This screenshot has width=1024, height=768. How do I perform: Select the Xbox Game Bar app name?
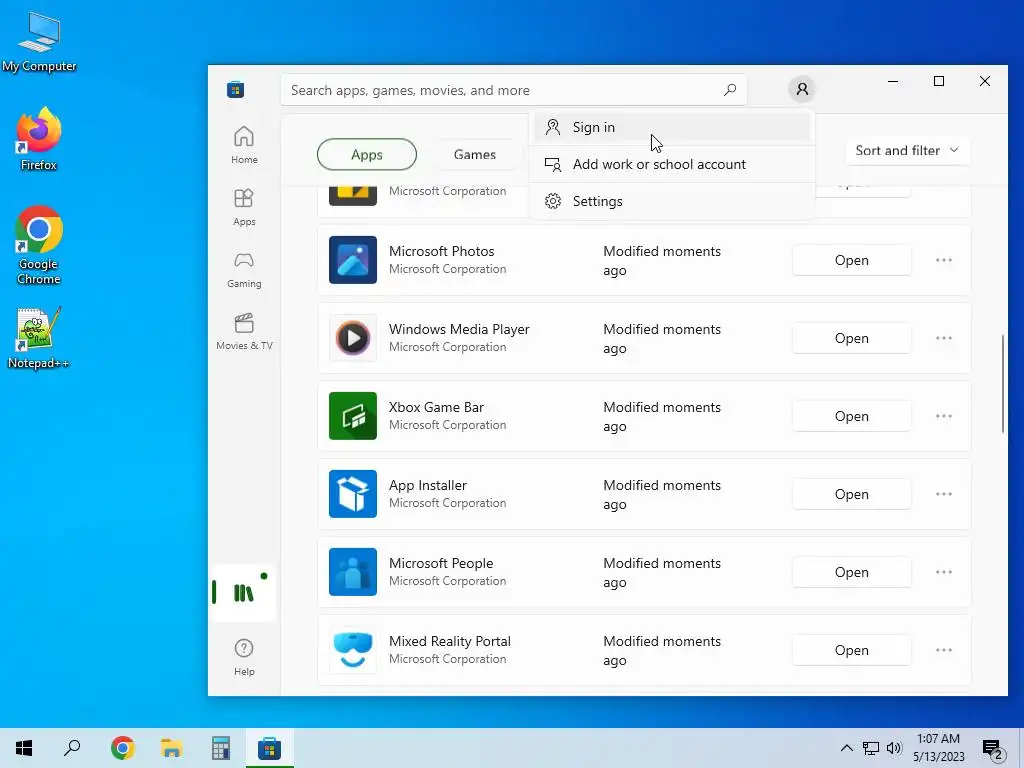(x=436, y=407)
